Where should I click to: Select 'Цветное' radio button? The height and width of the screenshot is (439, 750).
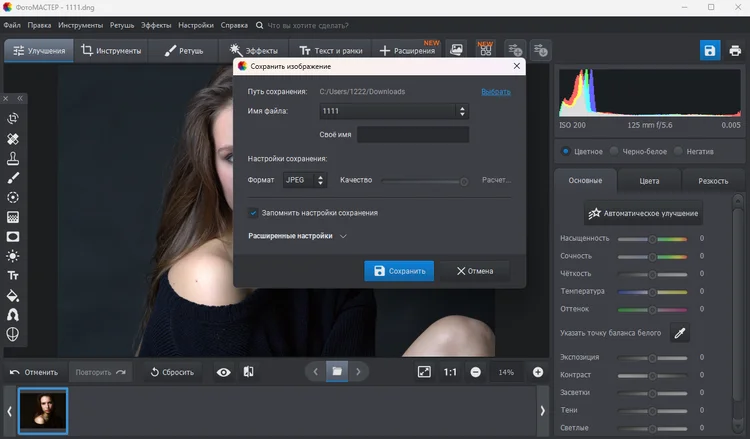(x=566, y=151)
